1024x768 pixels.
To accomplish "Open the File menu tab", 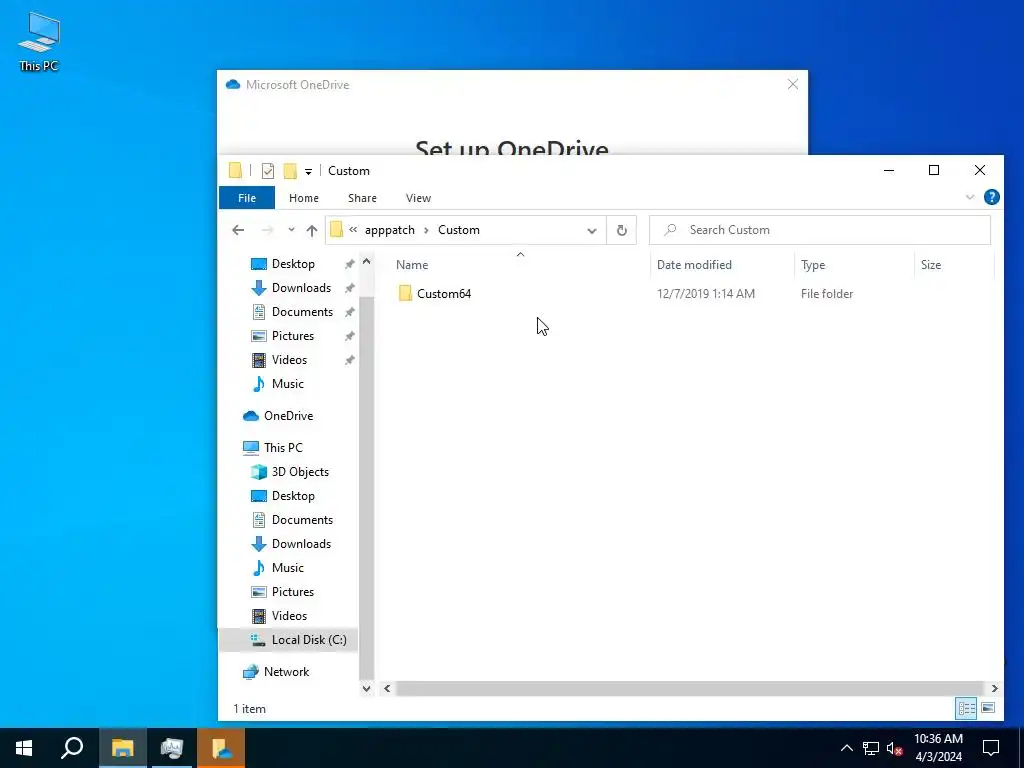I will tap(247, 198).
